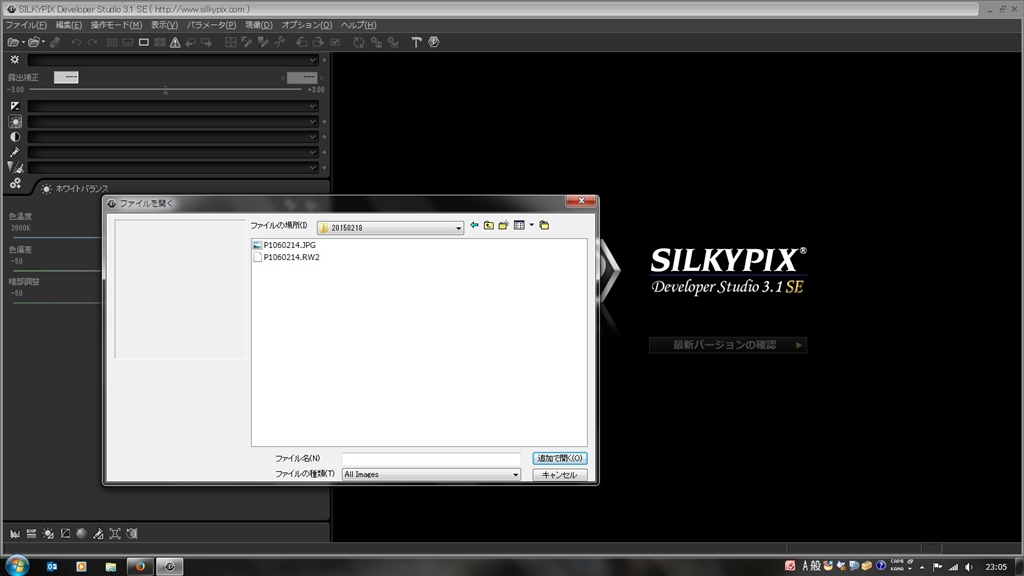Image resolution: width=1024 pixels, height=576 pixels.
Task: Open the 操作モード(M) menu
Action: coord(116,25)
